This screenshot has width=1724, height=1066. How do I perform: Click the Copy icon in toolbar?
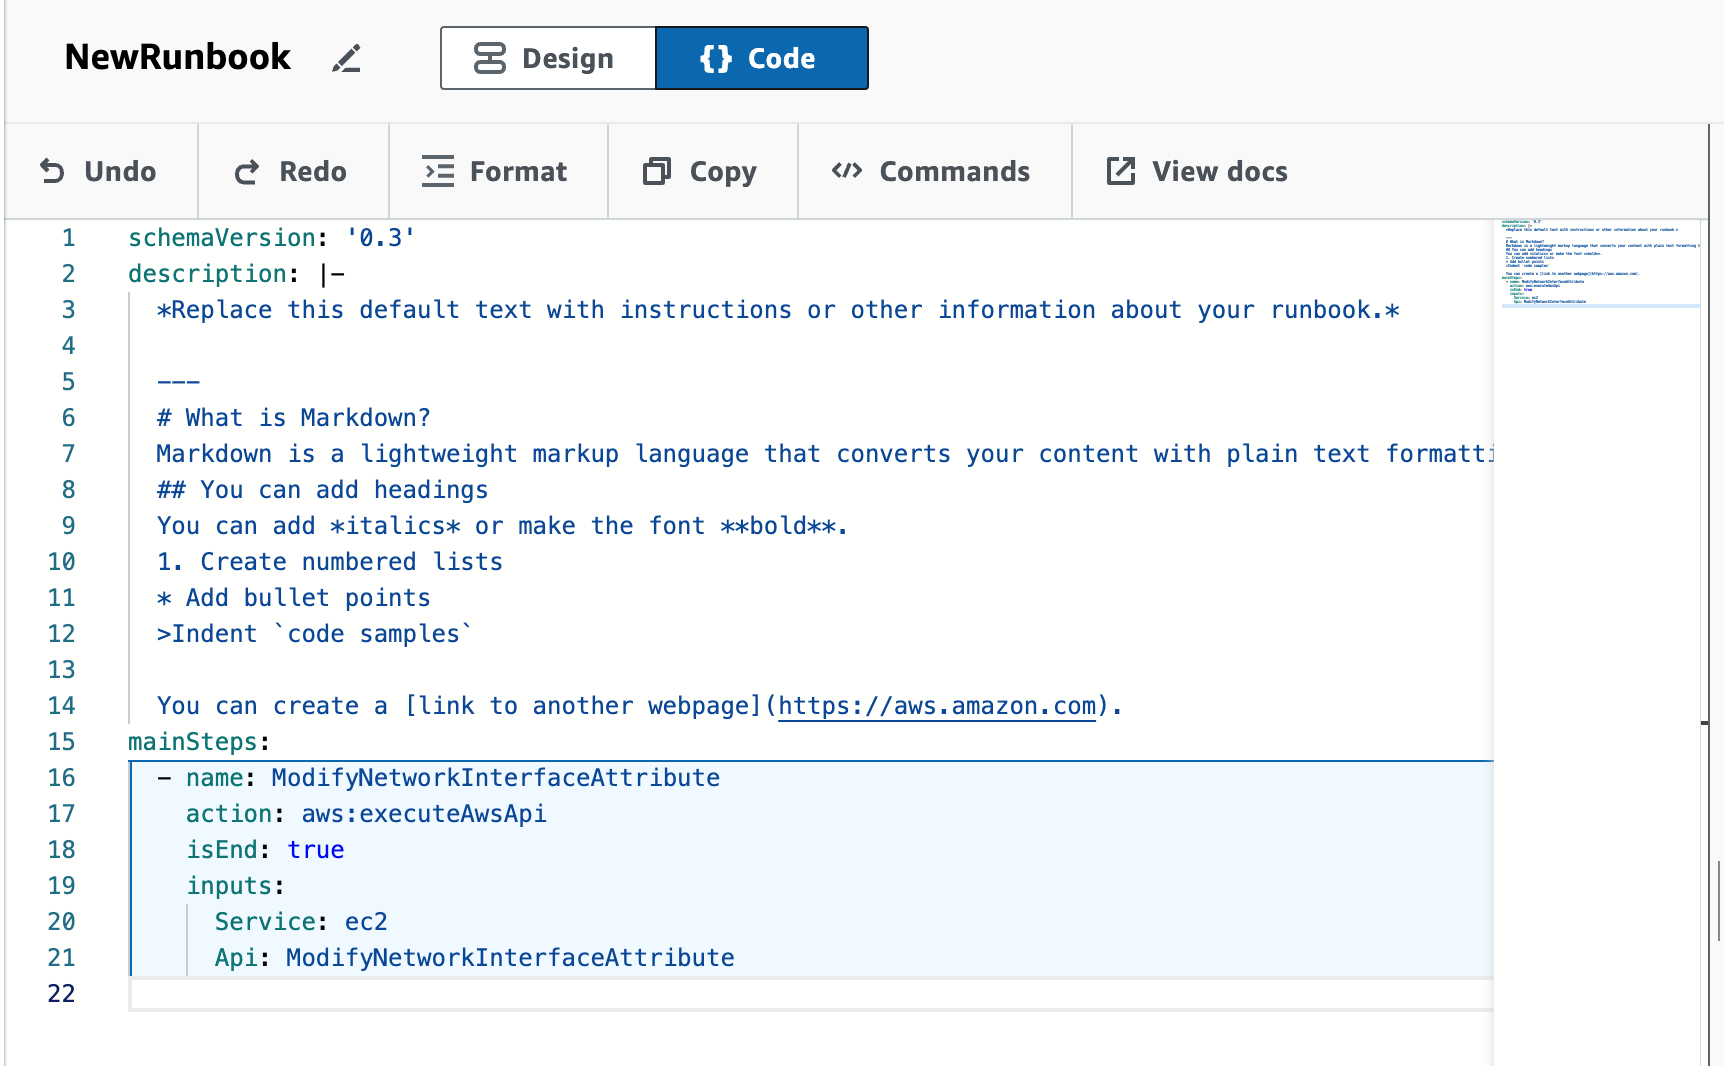[656, 172]
